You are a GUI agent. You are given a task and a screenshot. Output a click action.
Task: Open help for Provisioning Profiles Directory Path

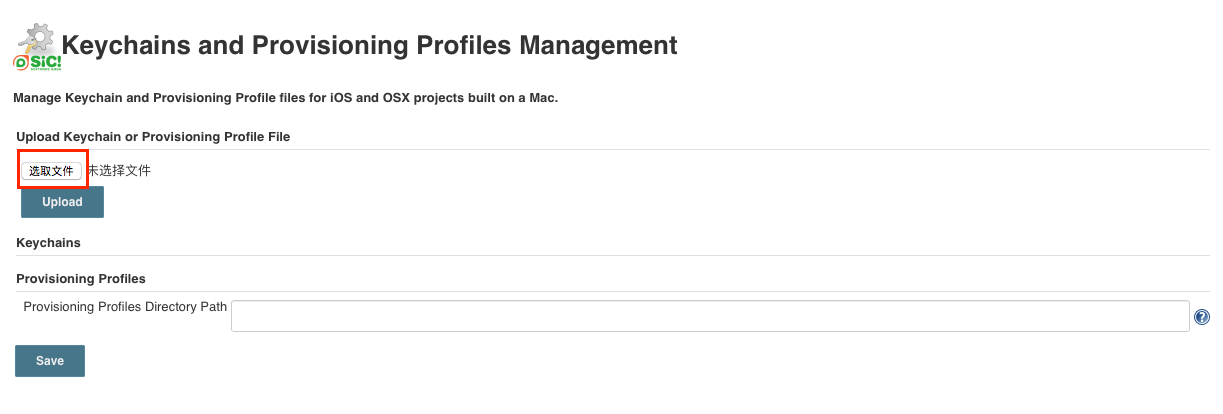1202,317
